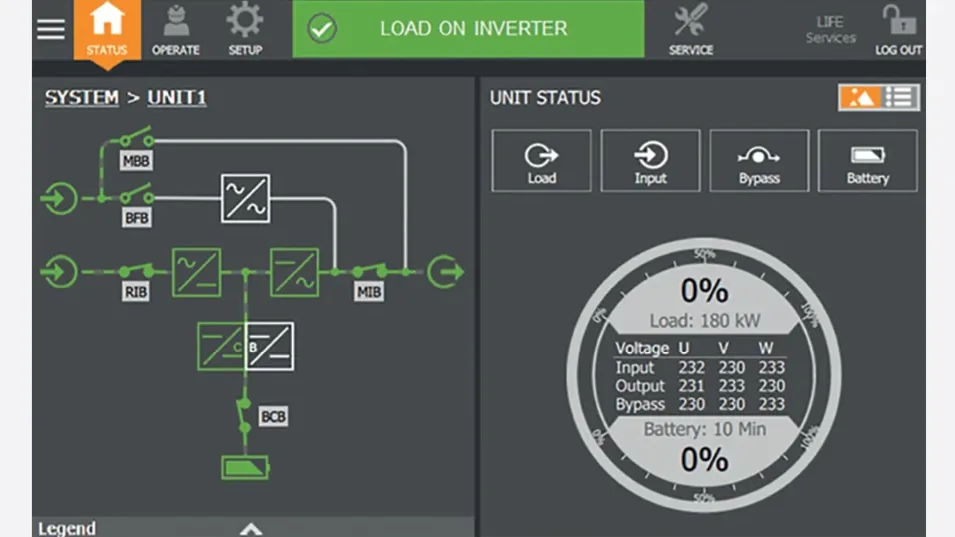Open LIFE Services
Image resolution: width=955 pixels, height=537 pixels.
830,30
